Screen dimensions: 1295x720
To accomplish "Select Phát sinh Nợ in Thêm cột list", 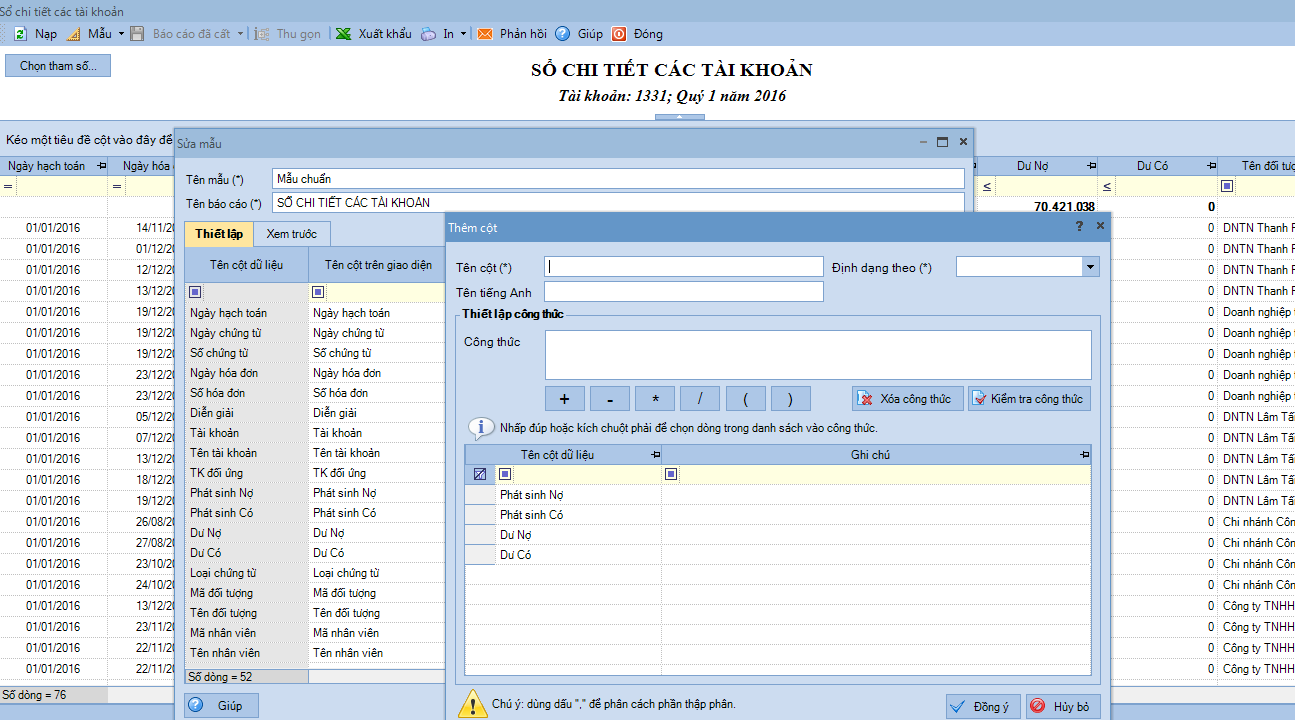I will click(x=778, y=495).
